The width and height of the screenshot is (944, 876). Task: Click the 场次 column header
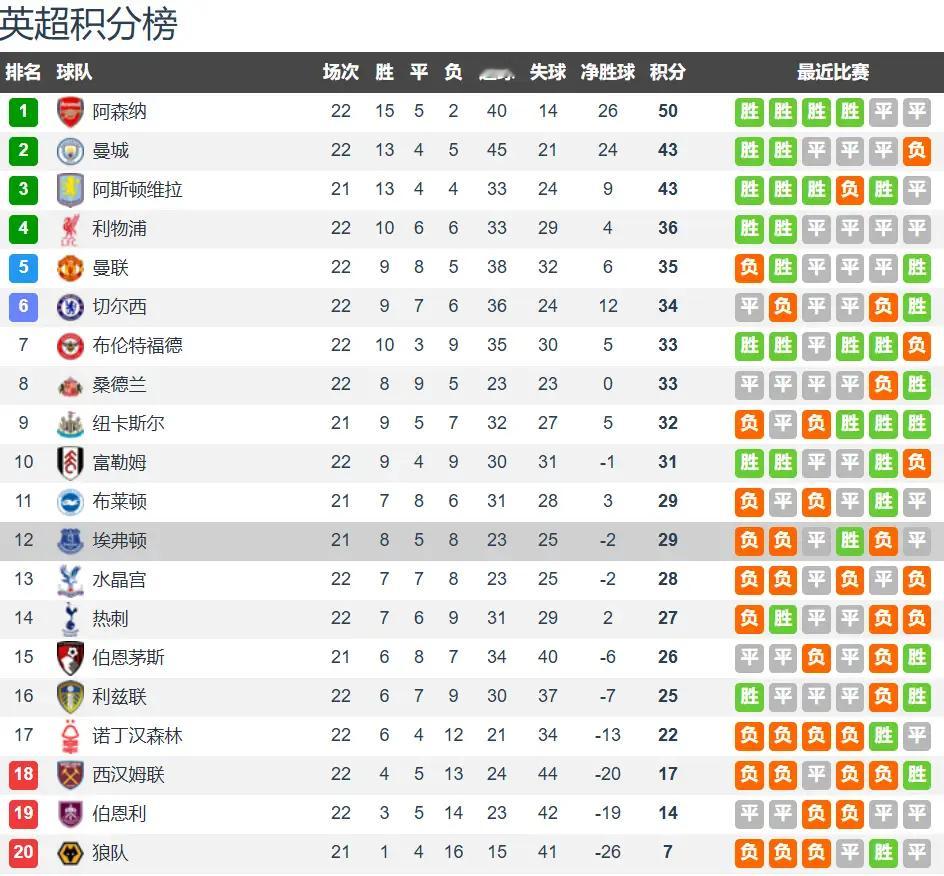tap(341, 72)
